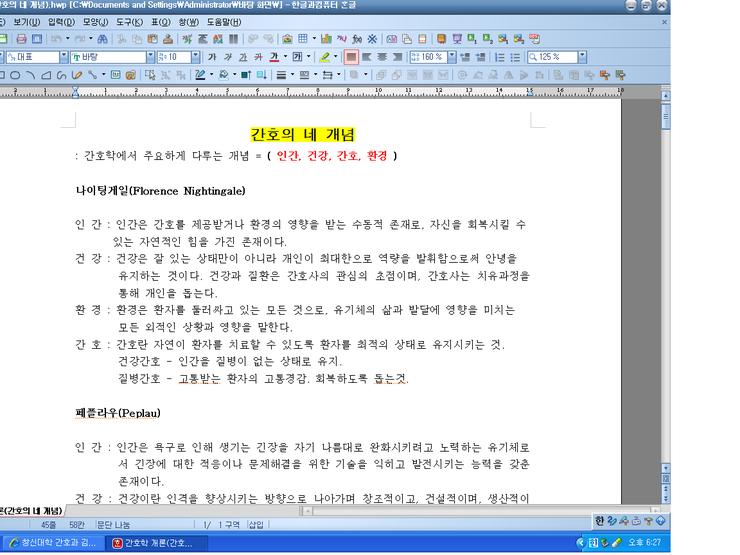
Task: Open print preview from the toolbar
Action: click(x=37, y=39)
